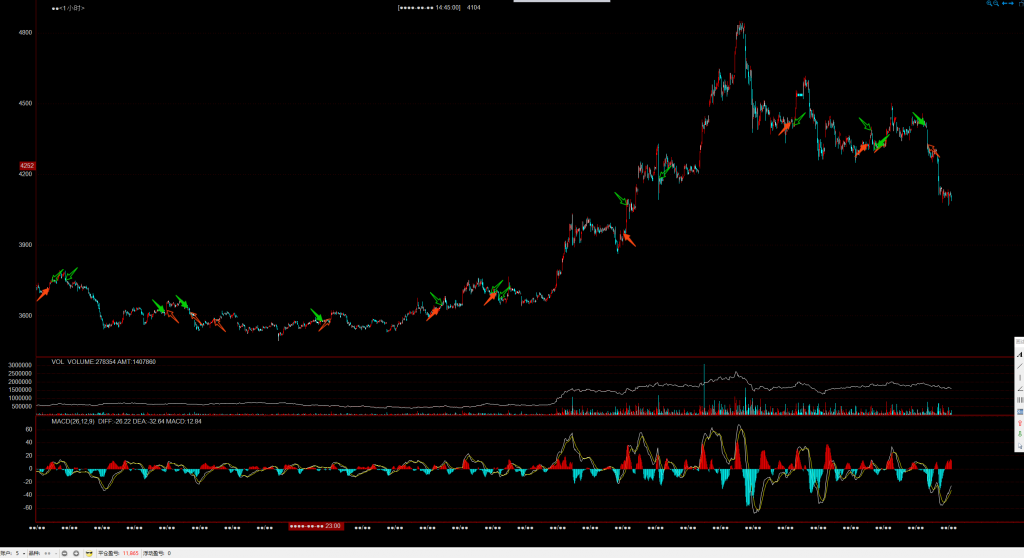Place a red up arrow marker
Viewport: 1024px width, 558px height.
(x=1019, y=422)
